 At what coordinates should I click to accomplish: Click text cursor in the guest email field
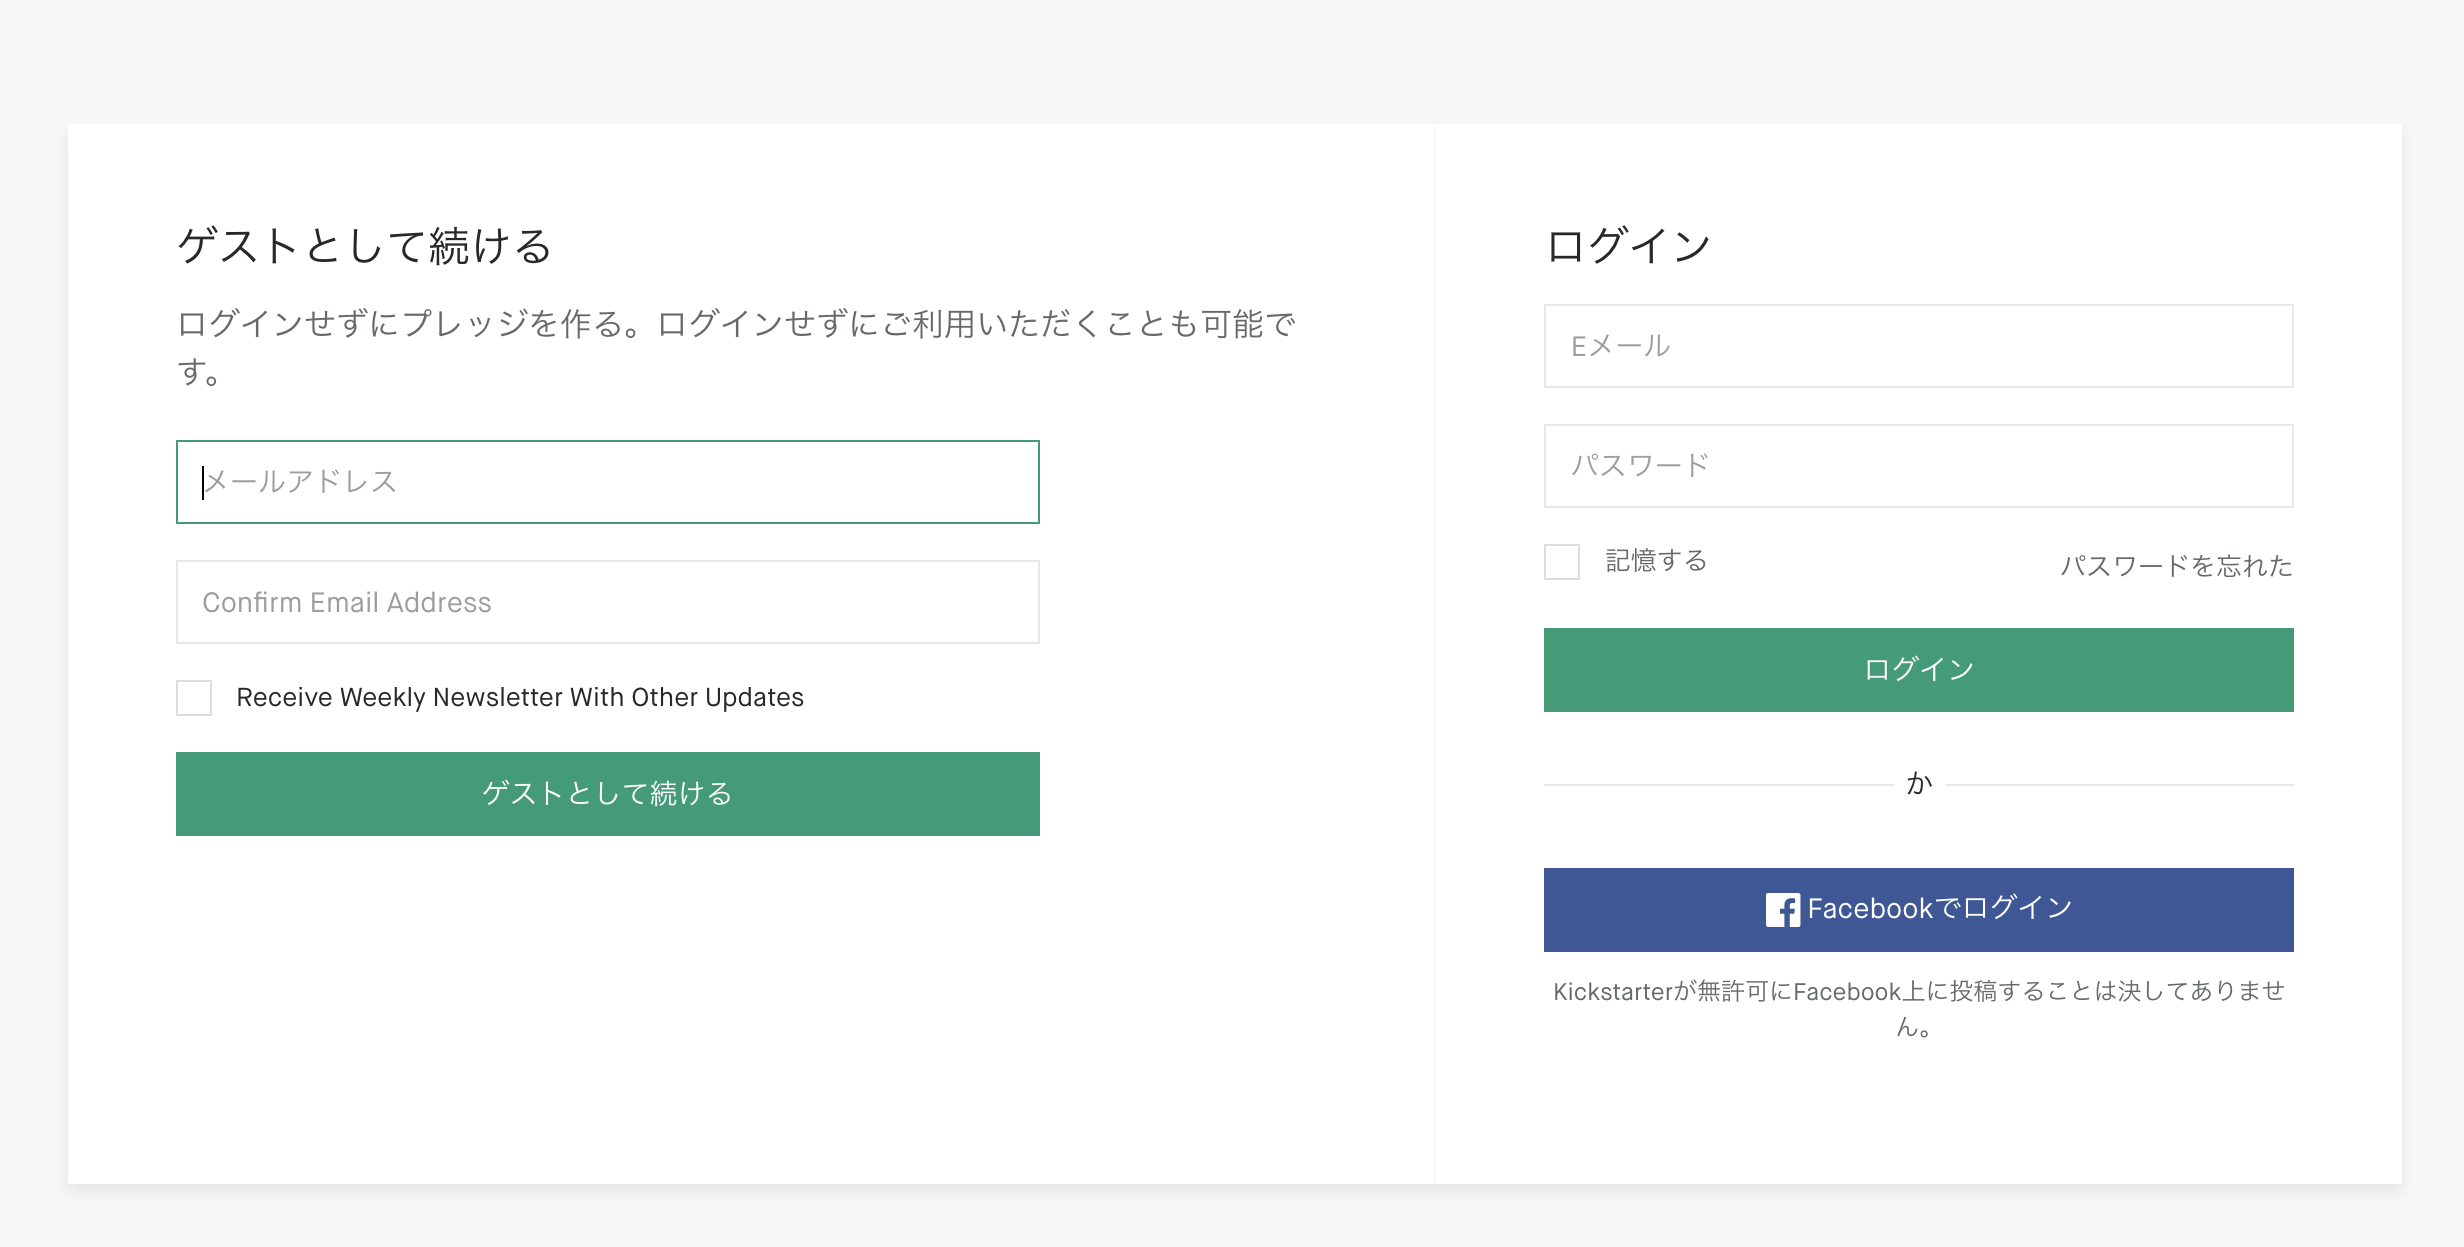[203, 482]
